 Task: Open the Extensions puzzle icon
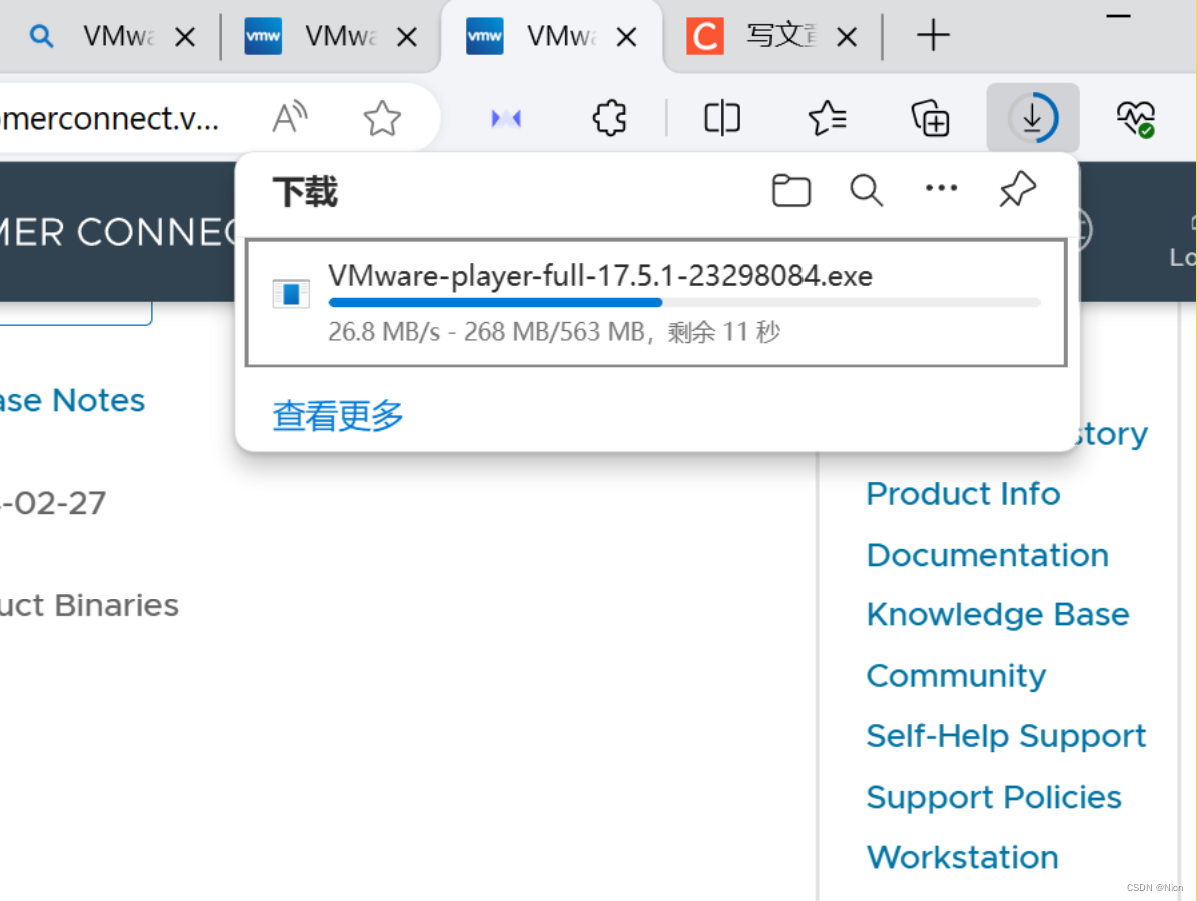608,117
